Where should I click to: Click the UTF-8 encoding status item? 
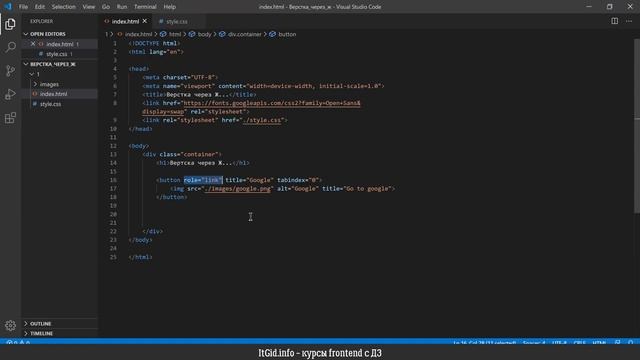click(559, 342)
